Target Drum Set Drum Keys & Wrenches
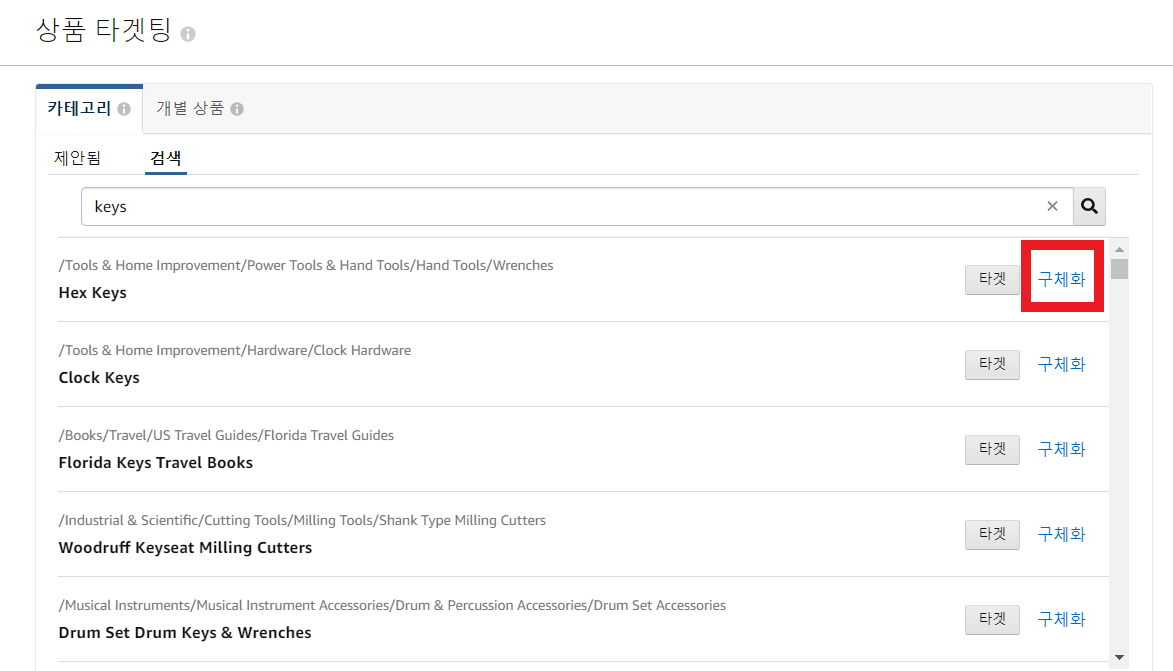1173x671 pixels. point(992,619)
